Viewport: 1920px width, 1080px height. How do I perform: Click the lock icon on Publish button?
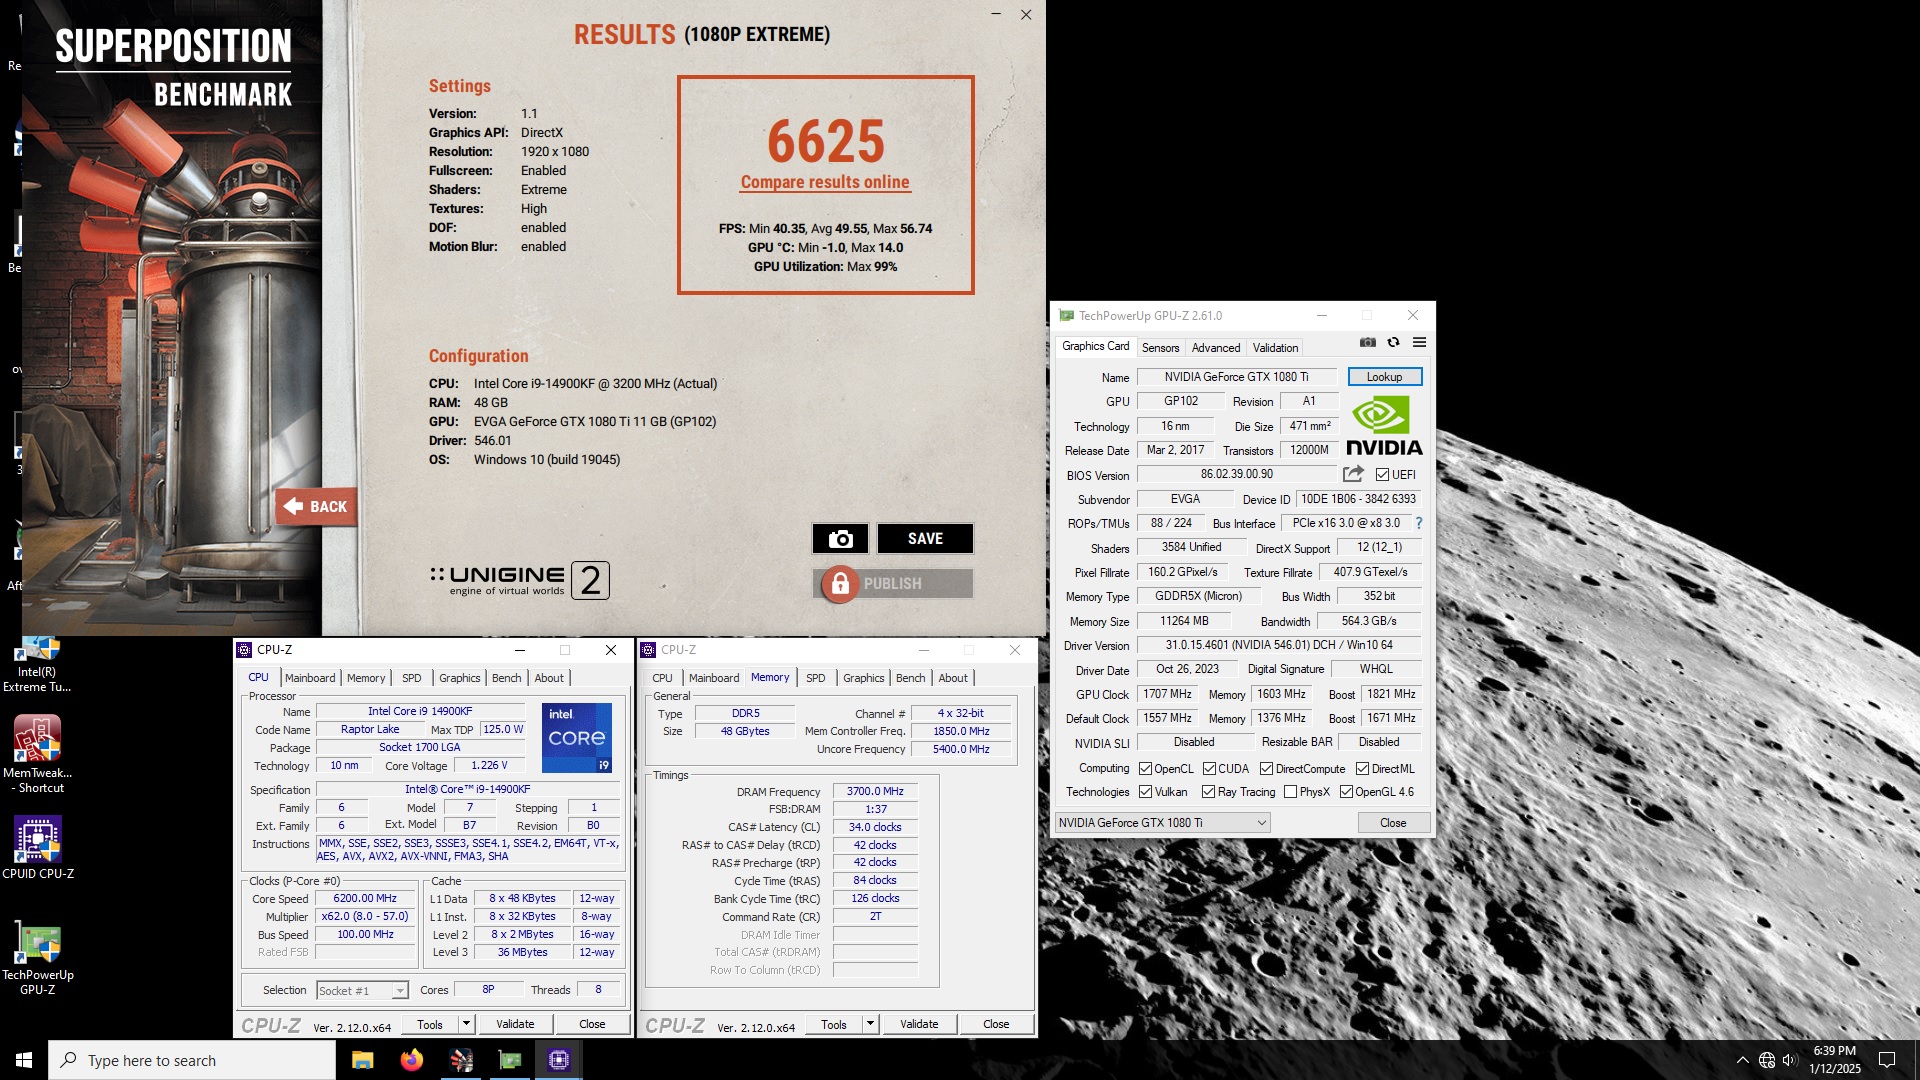tap(840, 584)
